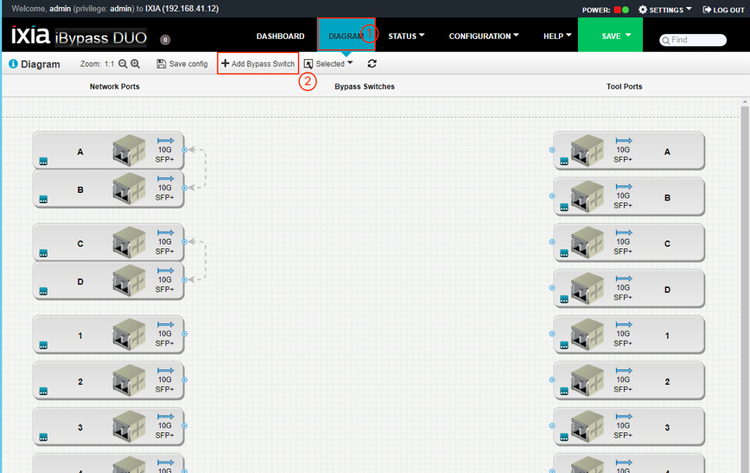Click the zoom out magnifier icon
This screenshot has width=750, height=473.
tap(123, 64)
